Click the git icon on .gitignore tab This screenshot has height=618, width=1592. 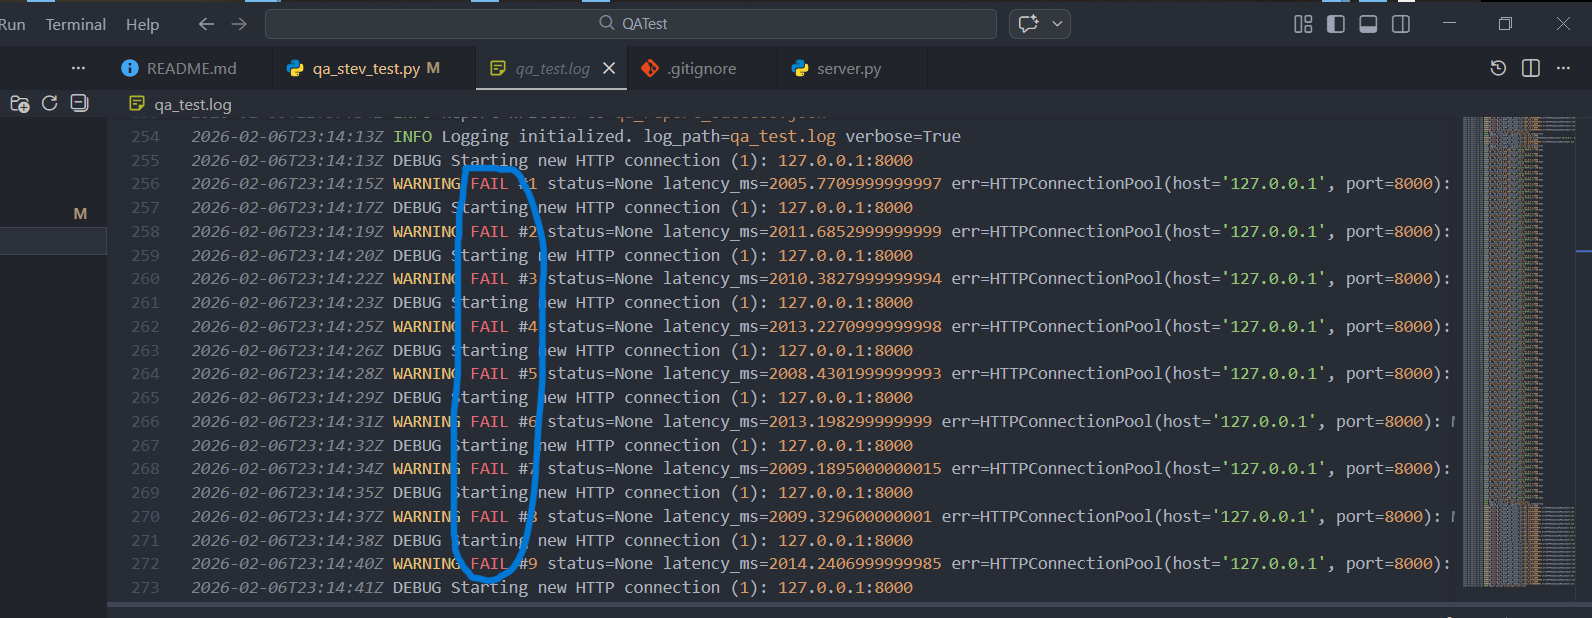pos(650,68)
